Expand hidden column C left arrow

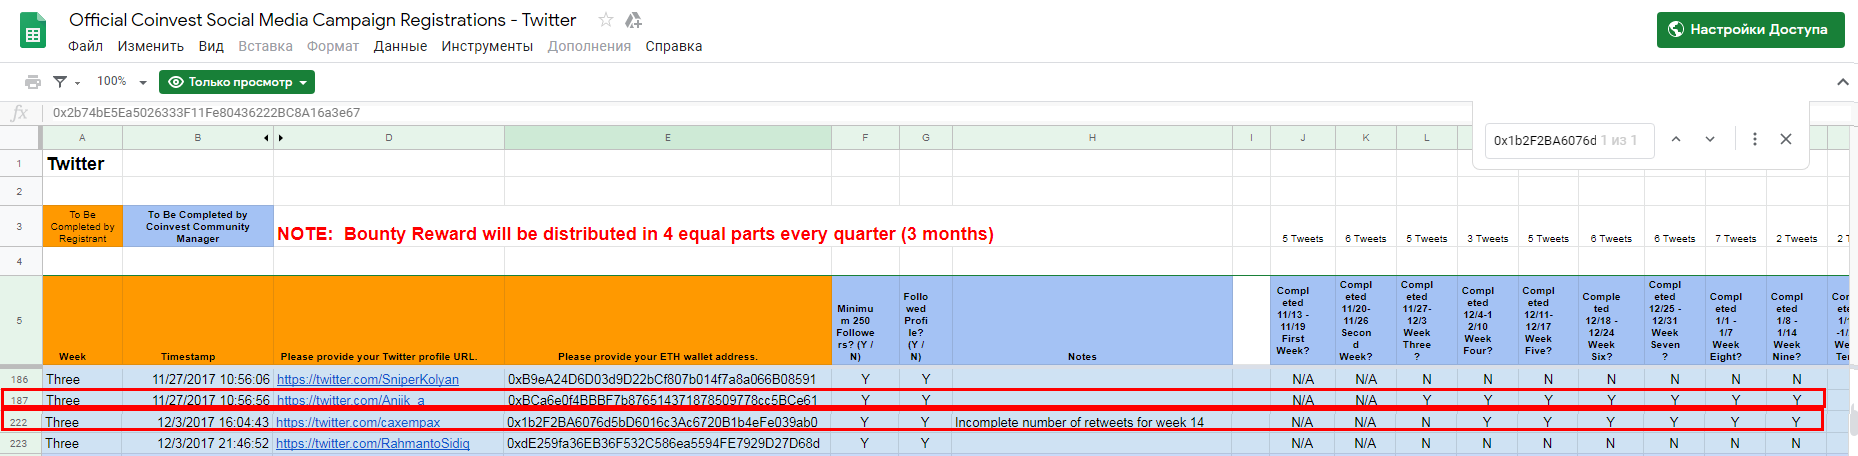[x=266, y=138]
